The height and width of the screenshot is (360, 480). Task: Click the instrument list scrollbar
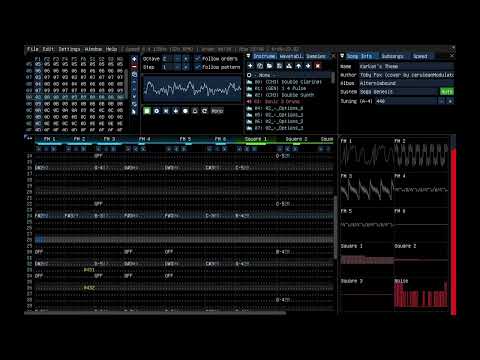333,78
